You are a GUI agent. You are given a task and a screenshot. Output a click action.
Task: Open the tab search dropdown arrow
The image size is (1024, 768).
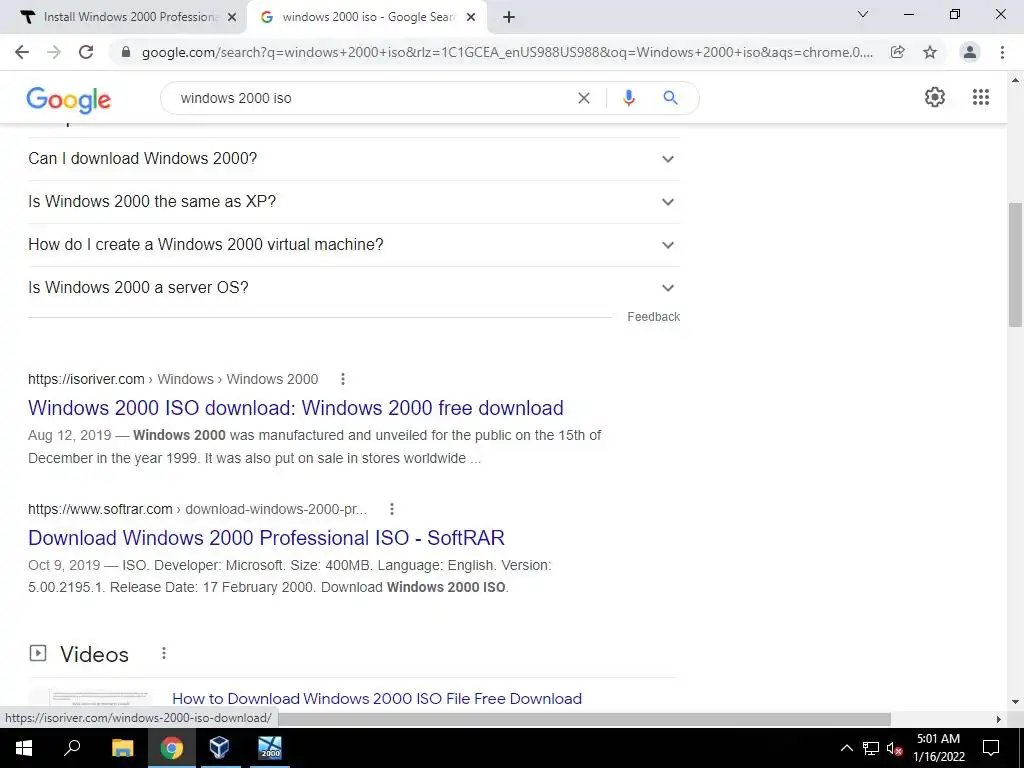click(863, 14)
